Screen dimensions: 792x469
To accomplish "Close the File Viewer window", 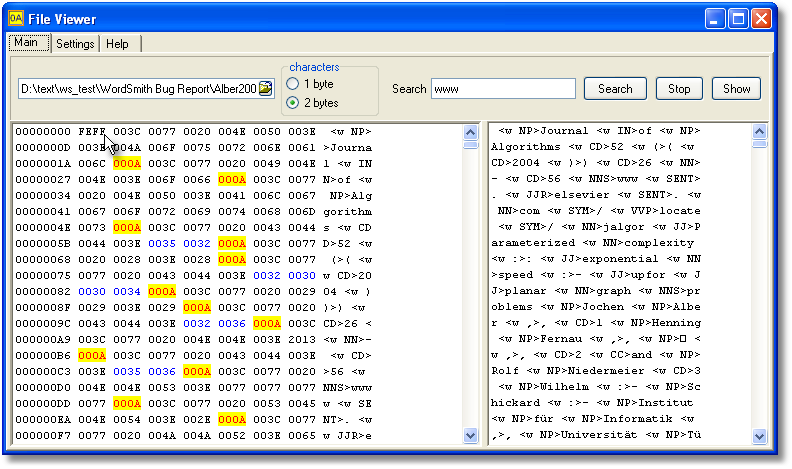I will pyautogui.click(x=761, y=19).
